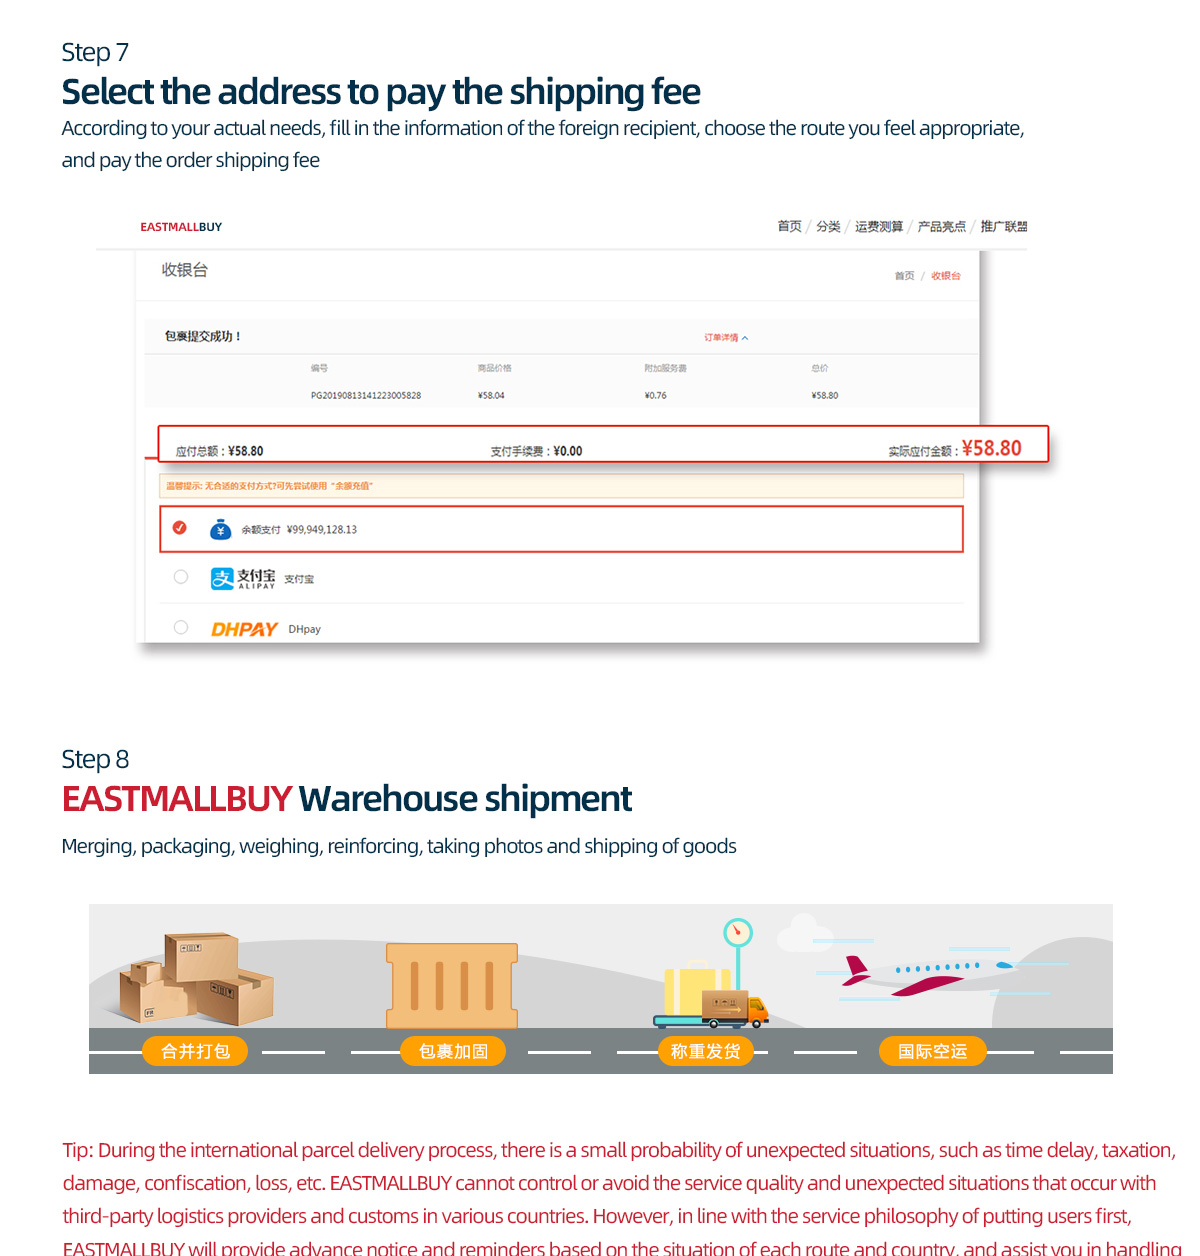Open the 分类 category menu item
The image size is (1200, 1256).
coord(828,227)
